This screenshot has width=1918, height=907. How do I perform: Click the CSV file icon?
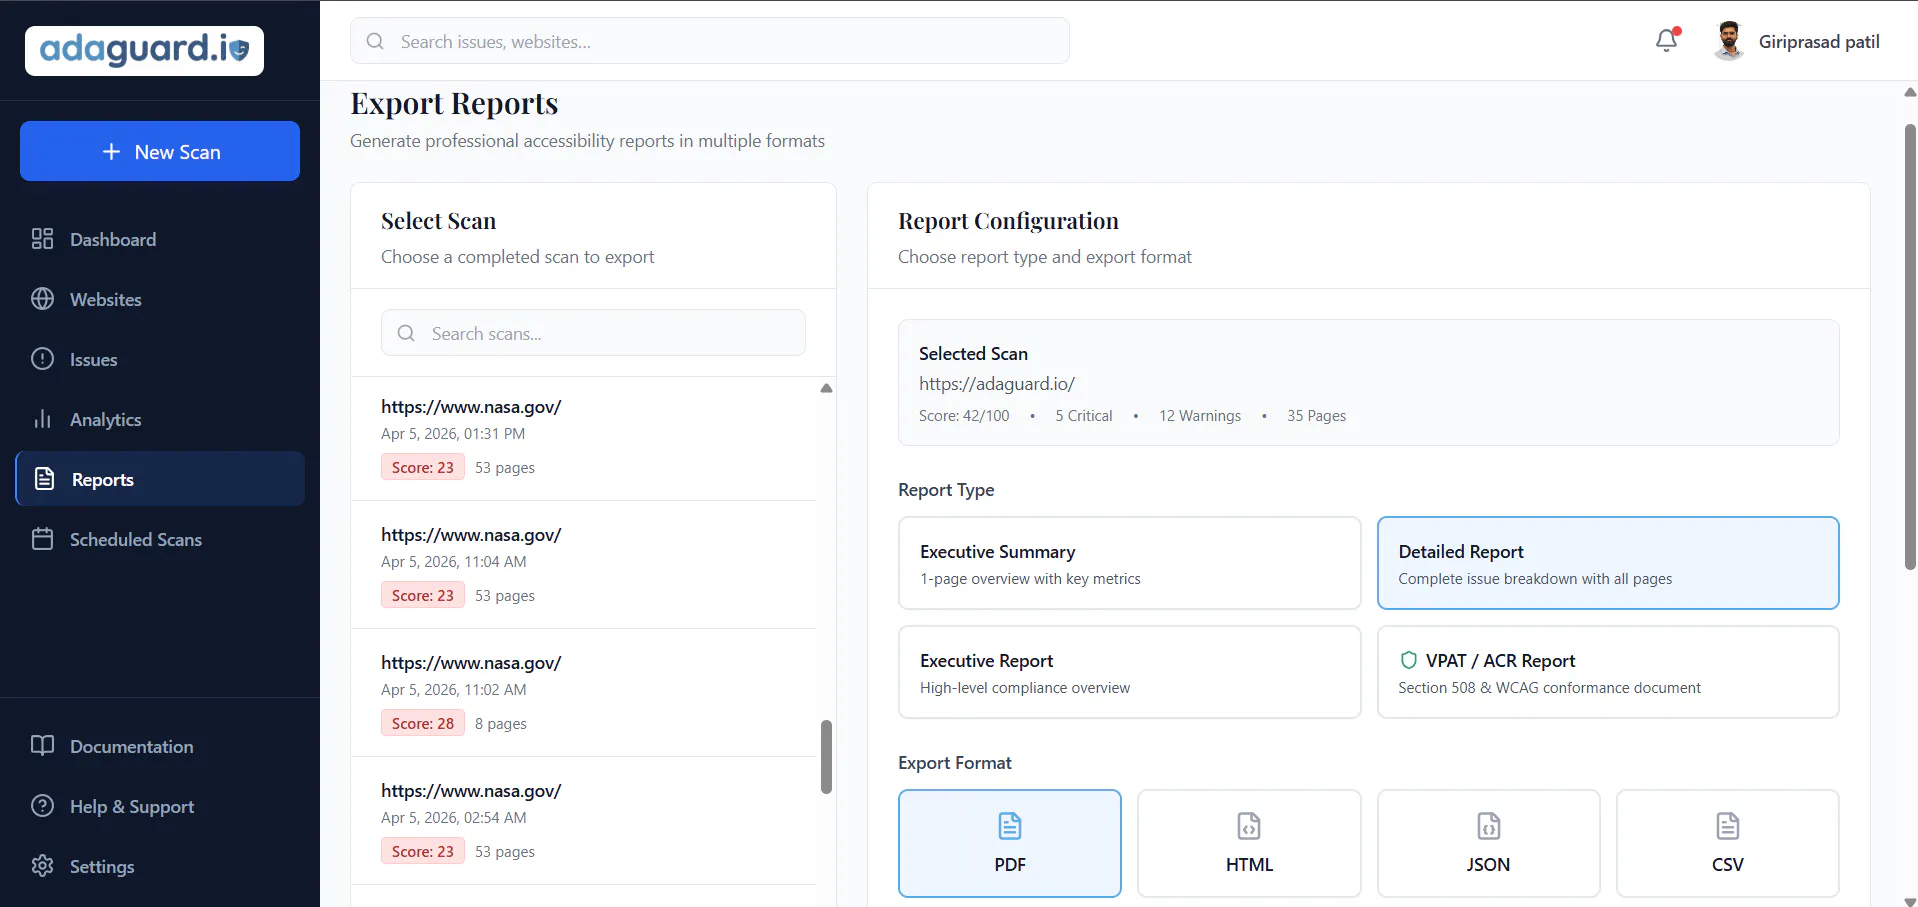[x=1728, y=826]
